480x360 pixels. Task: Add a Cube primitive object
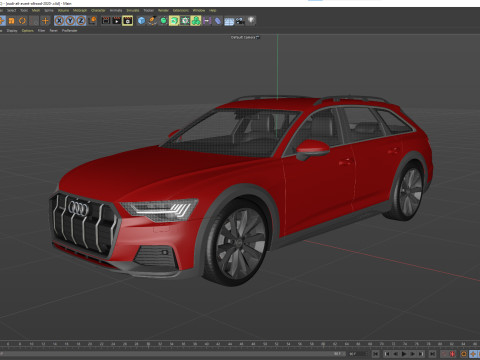[141, 21]
